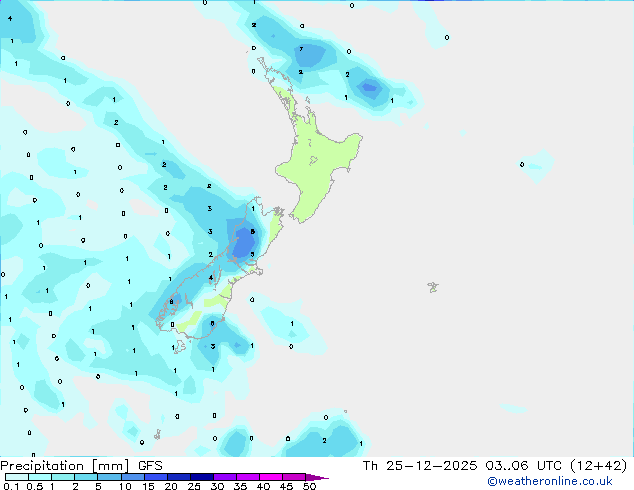This screenshot has width=634, height=490.
Task: Open the weatheronline.co.uk copyright link
Action: click(x=550, y=481)
